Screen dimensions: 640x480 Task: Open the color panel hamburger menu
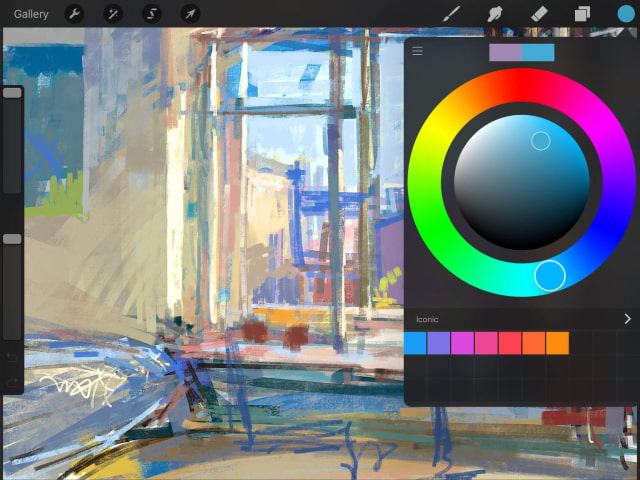[x=417, y=51]
